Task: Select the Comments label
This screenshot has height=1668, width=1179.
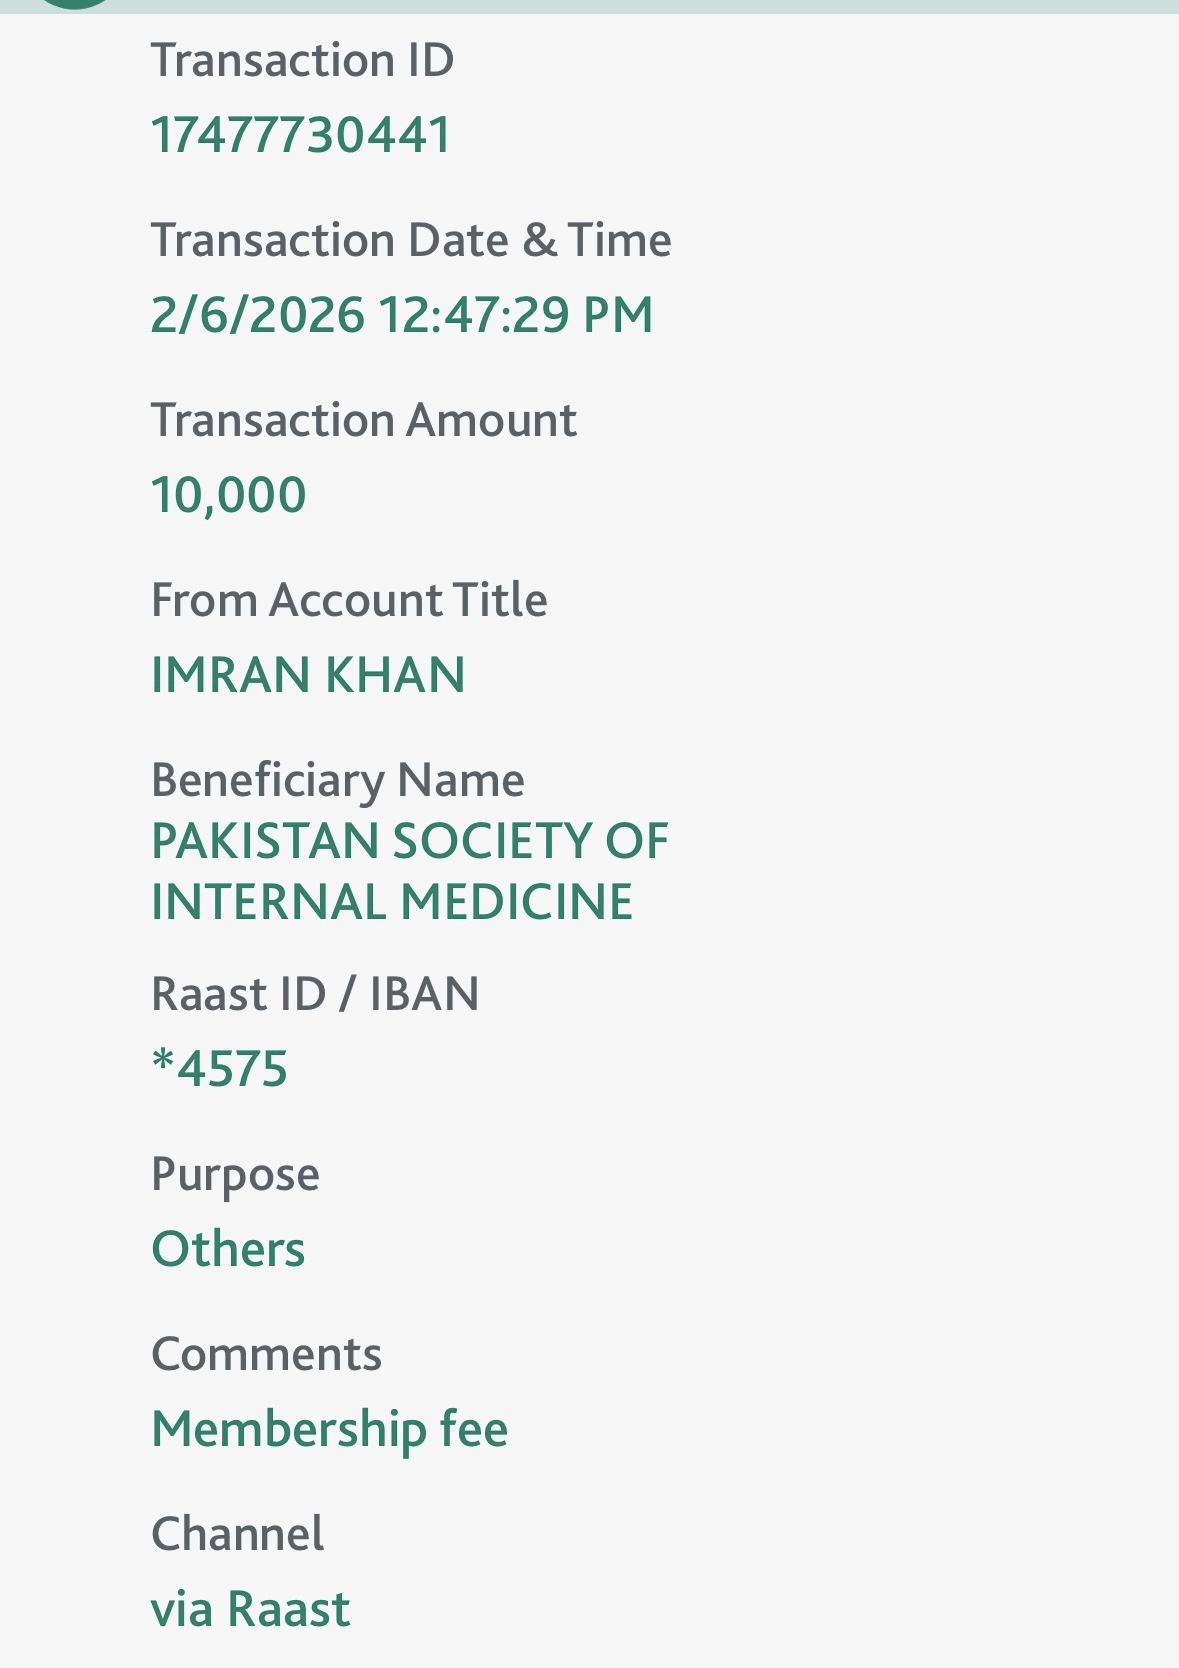Action: [x=266, y=1355]
